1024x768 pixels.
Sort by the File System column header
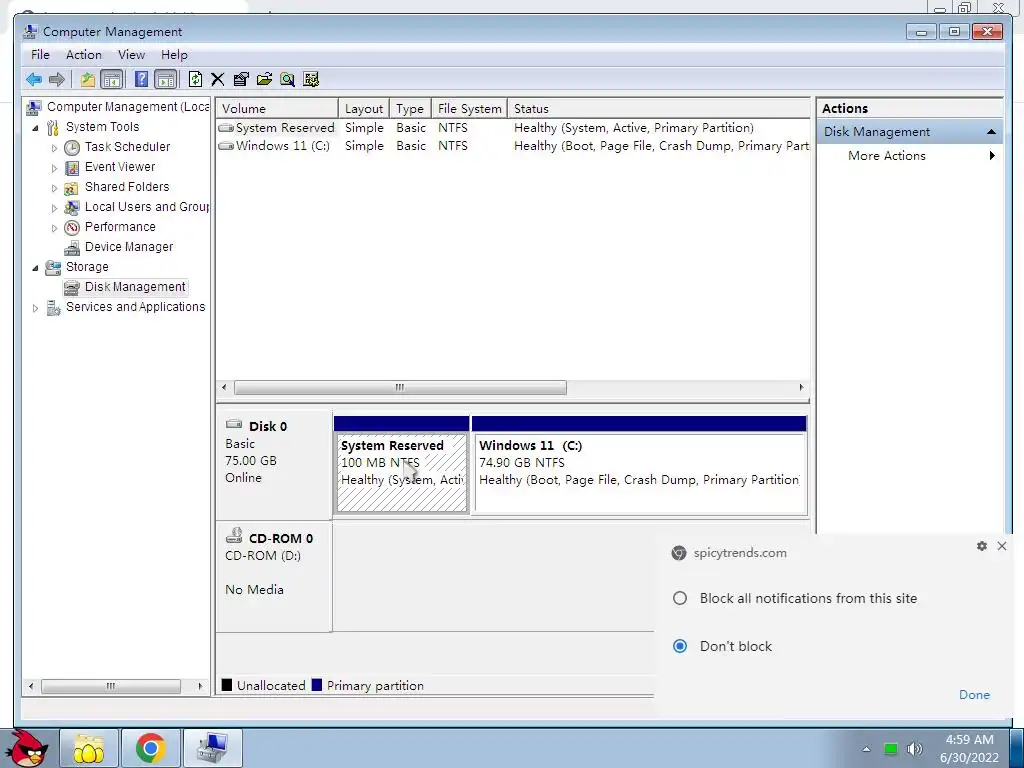point(470,108)
